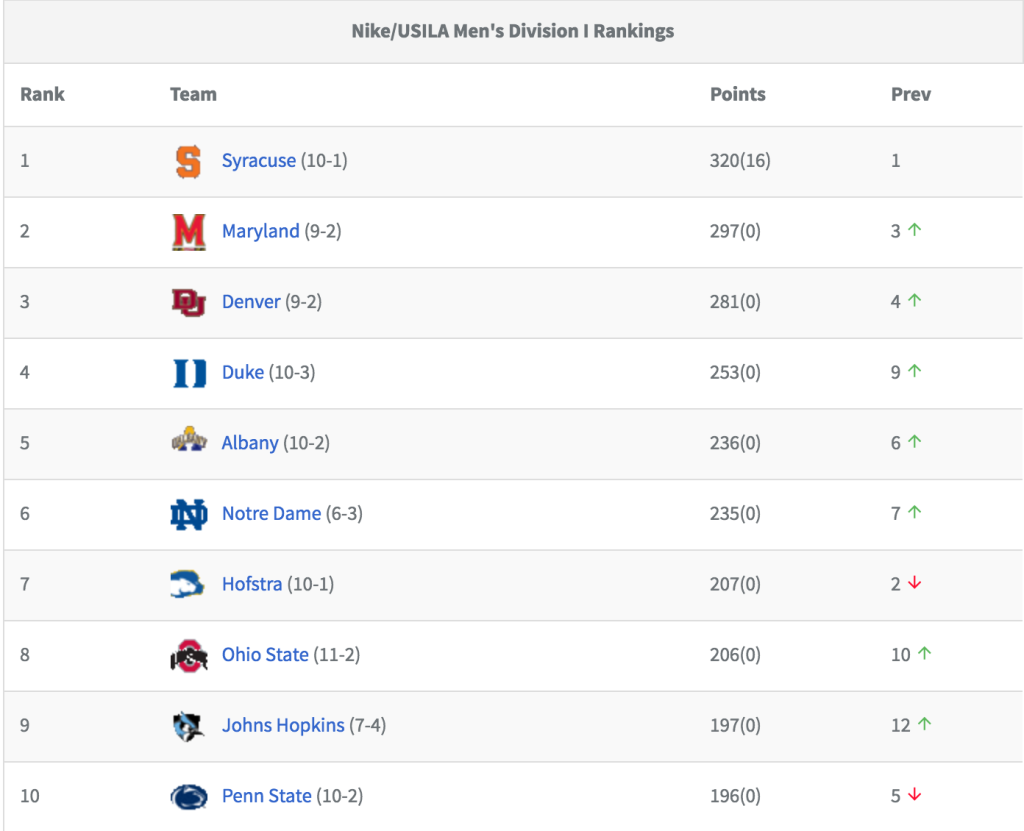The image size is (1024, 831).
Task: Click previous rank 9 in Duke row
Action: coord(895,372)
